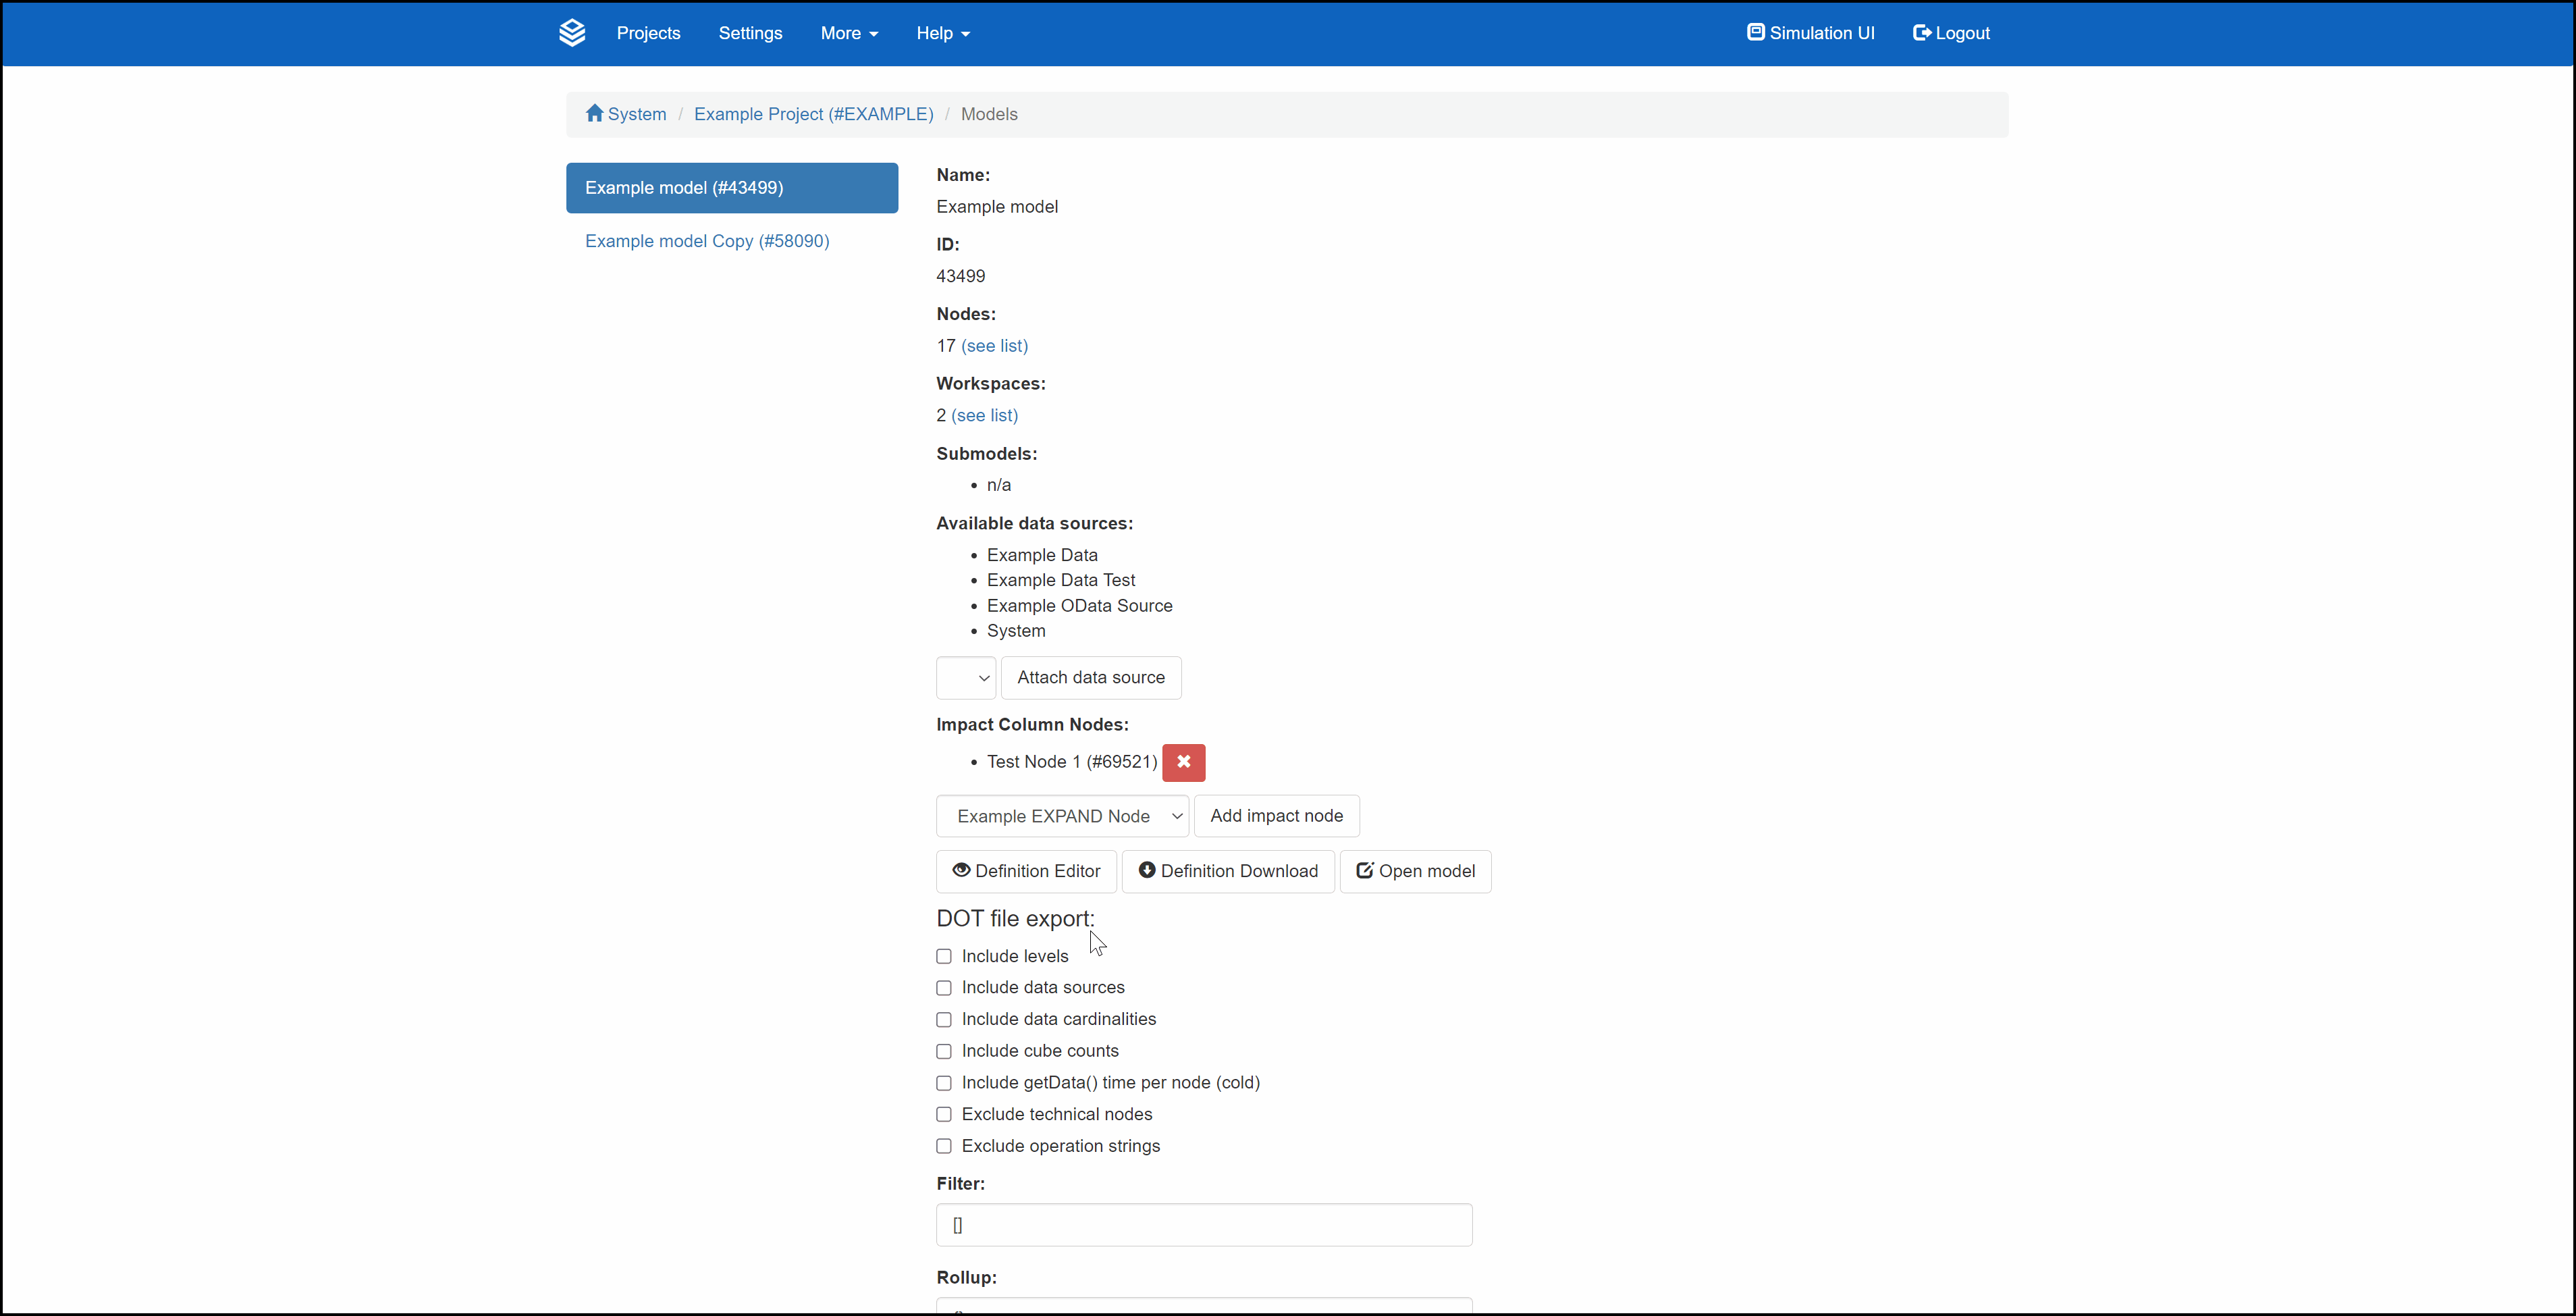Screen dimensions: 2576x1316
Task: Click the Definition Download button
Action: pyautogui.click(x=1228, y=871)
